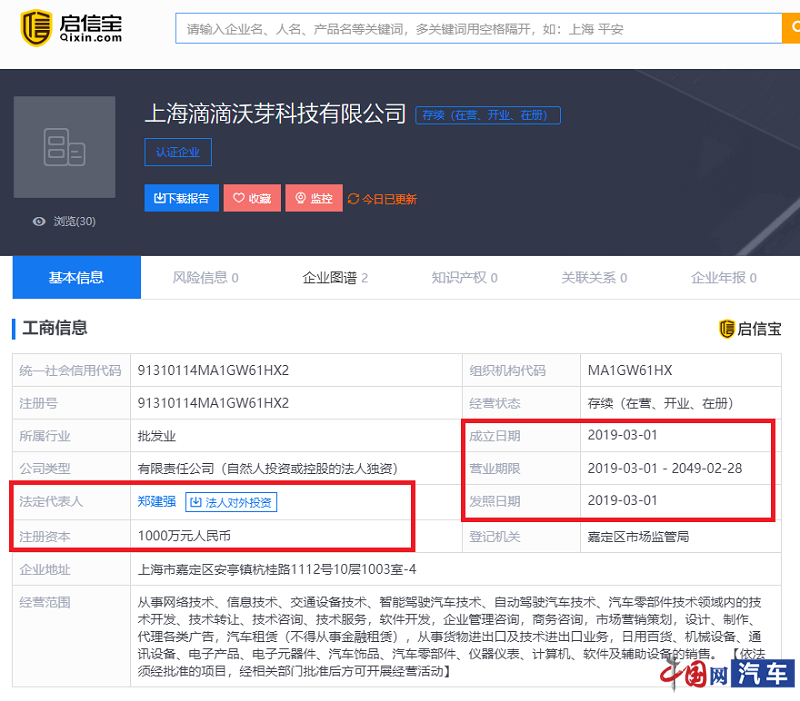The width and height of the screenshot is (800, 701).
Task: Click the Qixin.com shield logo
Action: click(36, 28)
